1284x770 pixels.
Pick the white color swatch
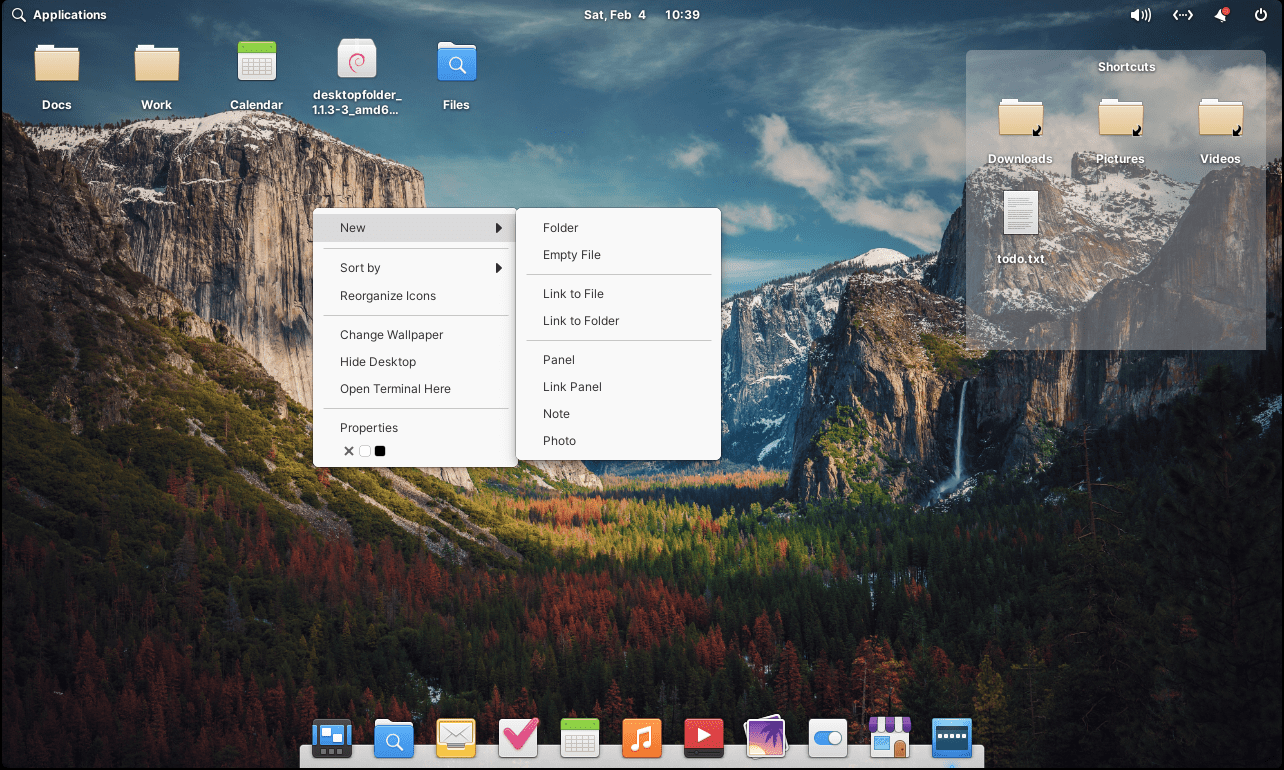[x=365, y=451]
